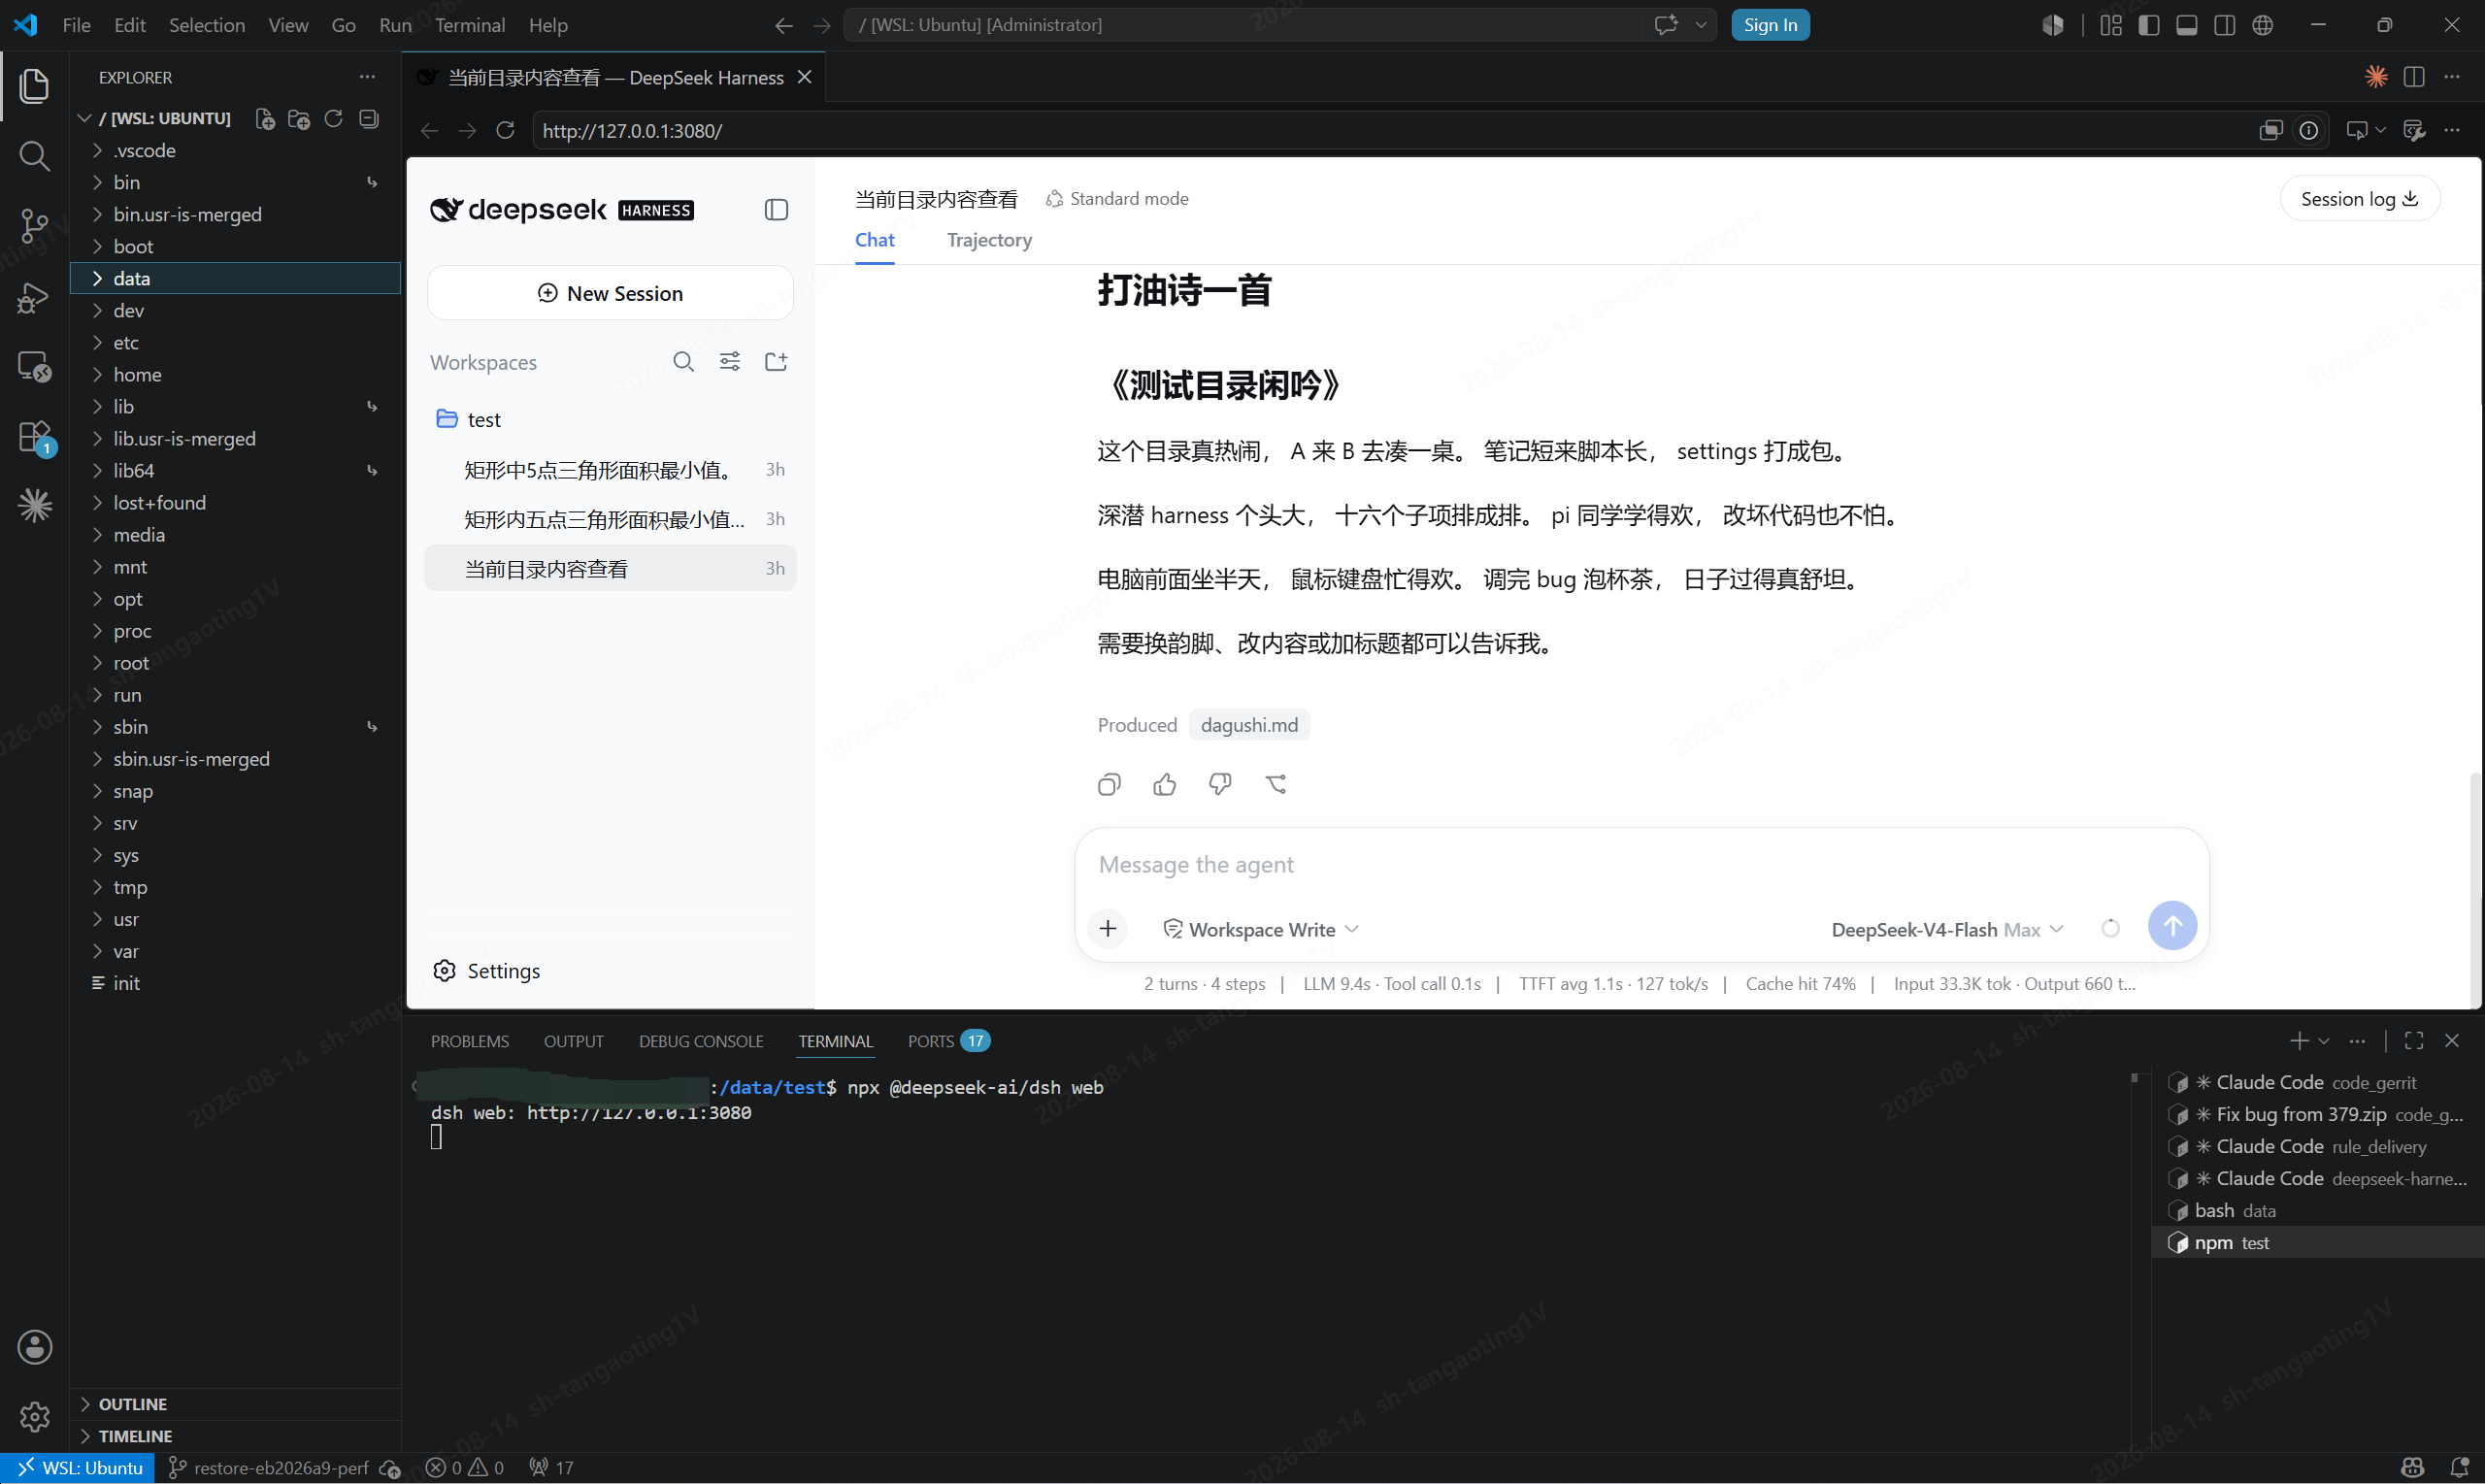Expand the .vscode folder
The width and height of the screenshot is (2485, 1484).
tap(235, 150)
